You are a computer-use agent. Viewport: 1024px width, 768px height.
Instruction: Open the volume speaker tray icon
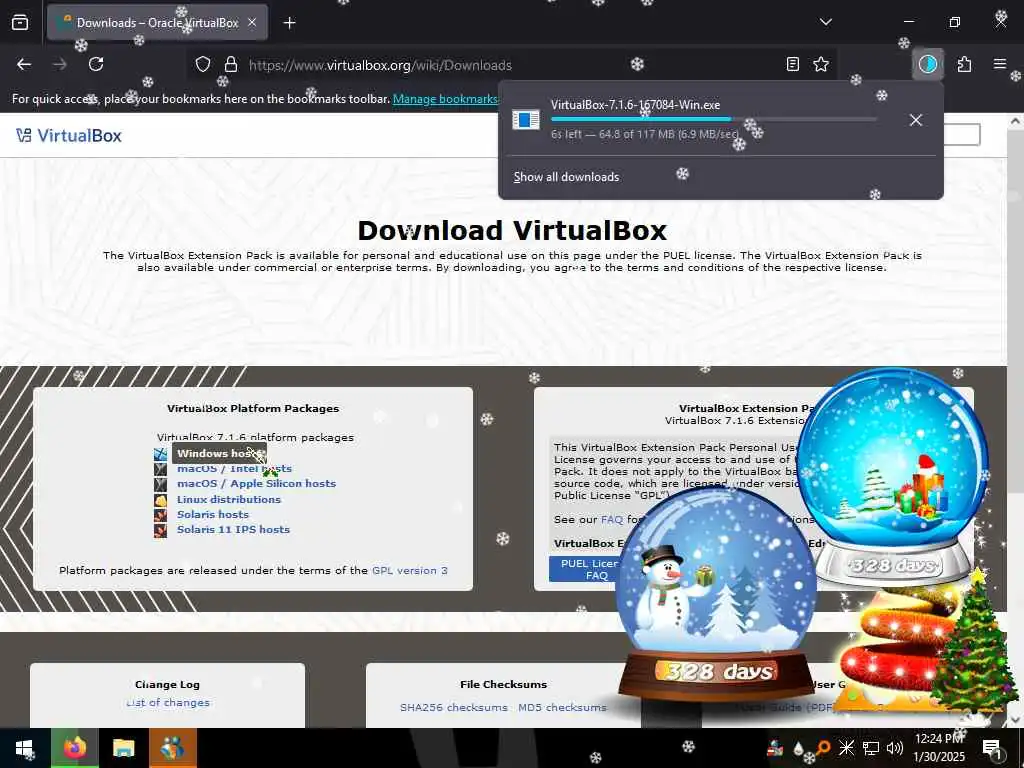pos(895,748)
